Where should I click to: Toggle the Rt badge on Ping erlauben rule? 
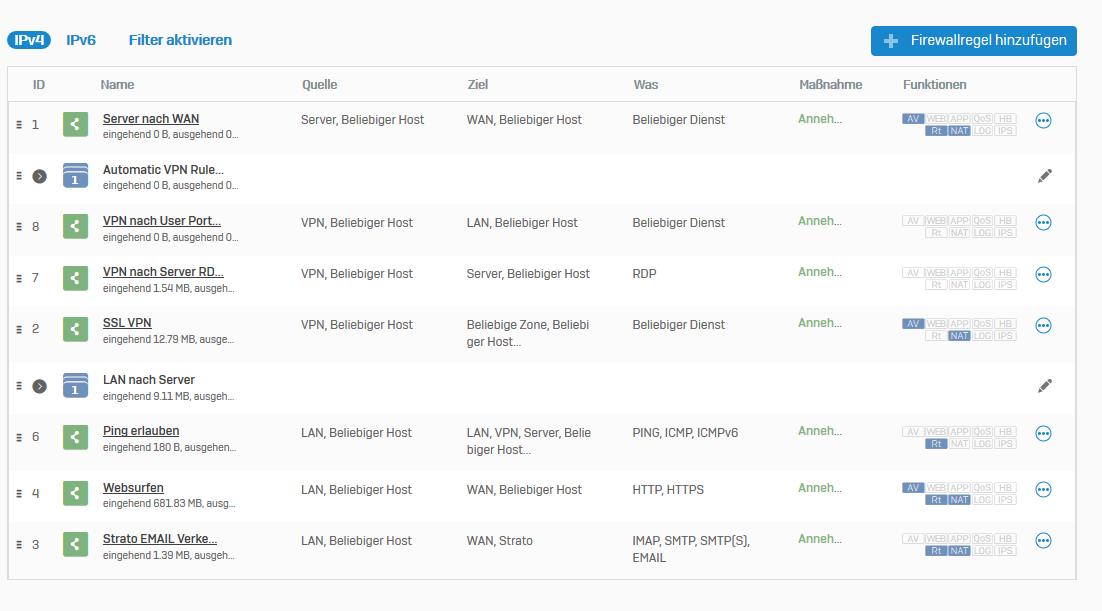coord(936,444)
